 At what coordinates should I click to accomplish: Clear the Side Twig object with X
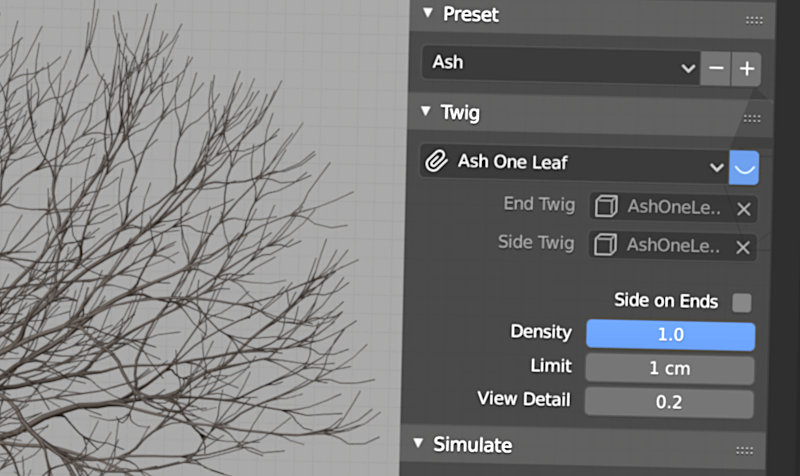743,247
